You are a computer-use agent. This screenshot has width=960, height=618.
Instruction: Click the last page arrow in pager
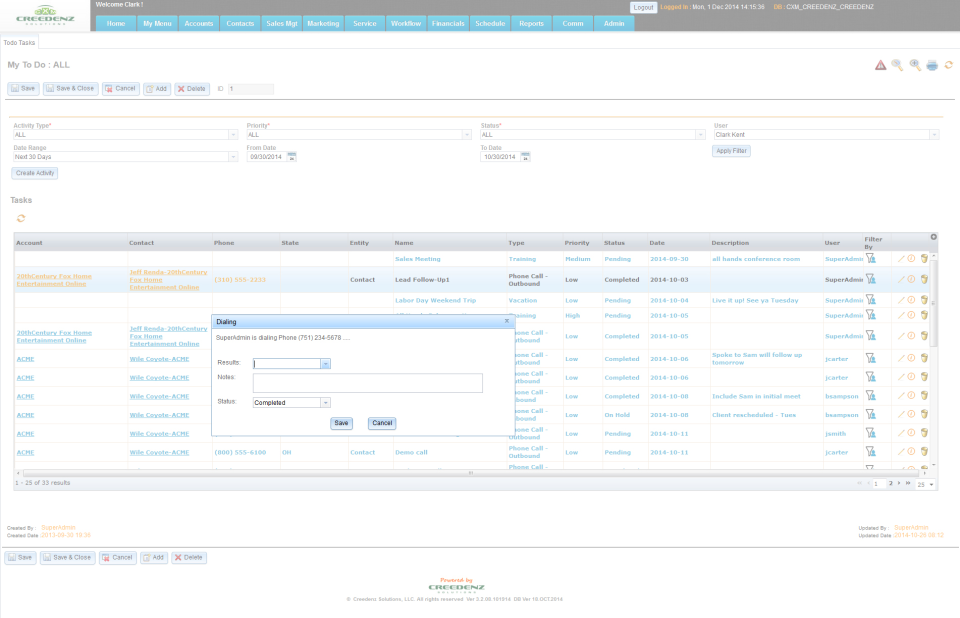pyautogui.click(x=908, y=483)
